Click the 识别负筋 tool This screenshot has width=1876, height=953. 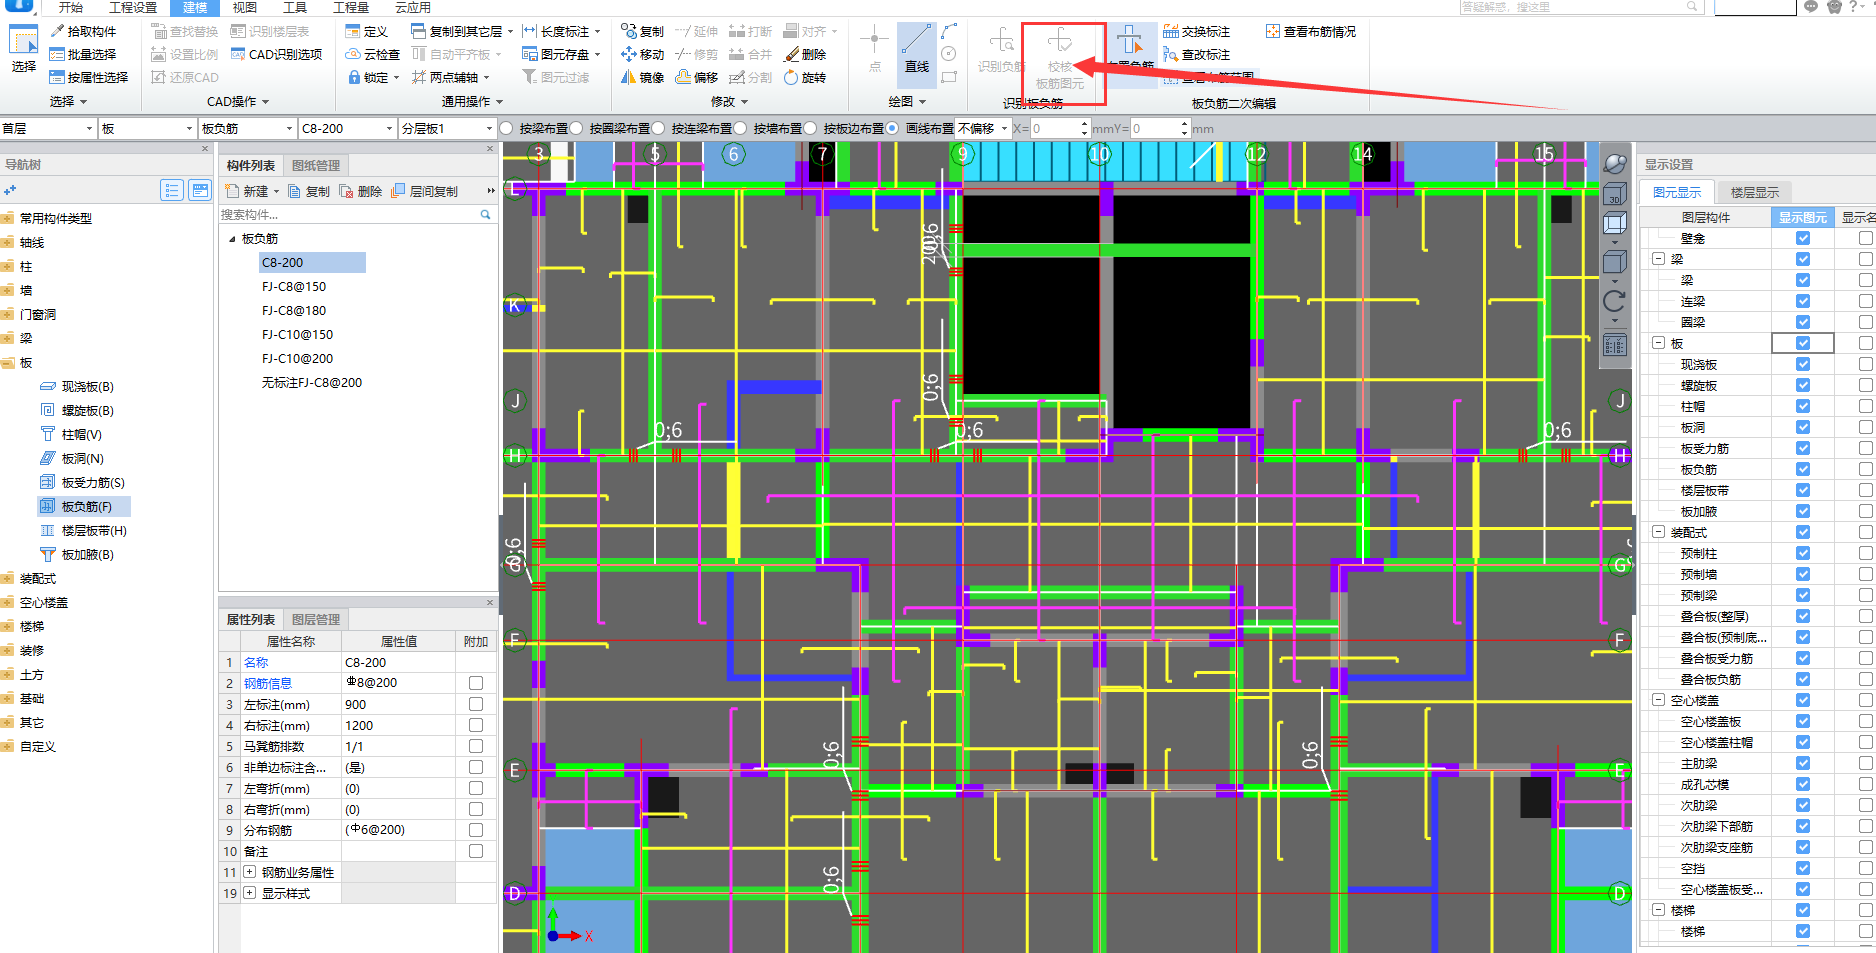click(x=1001, y=52)
